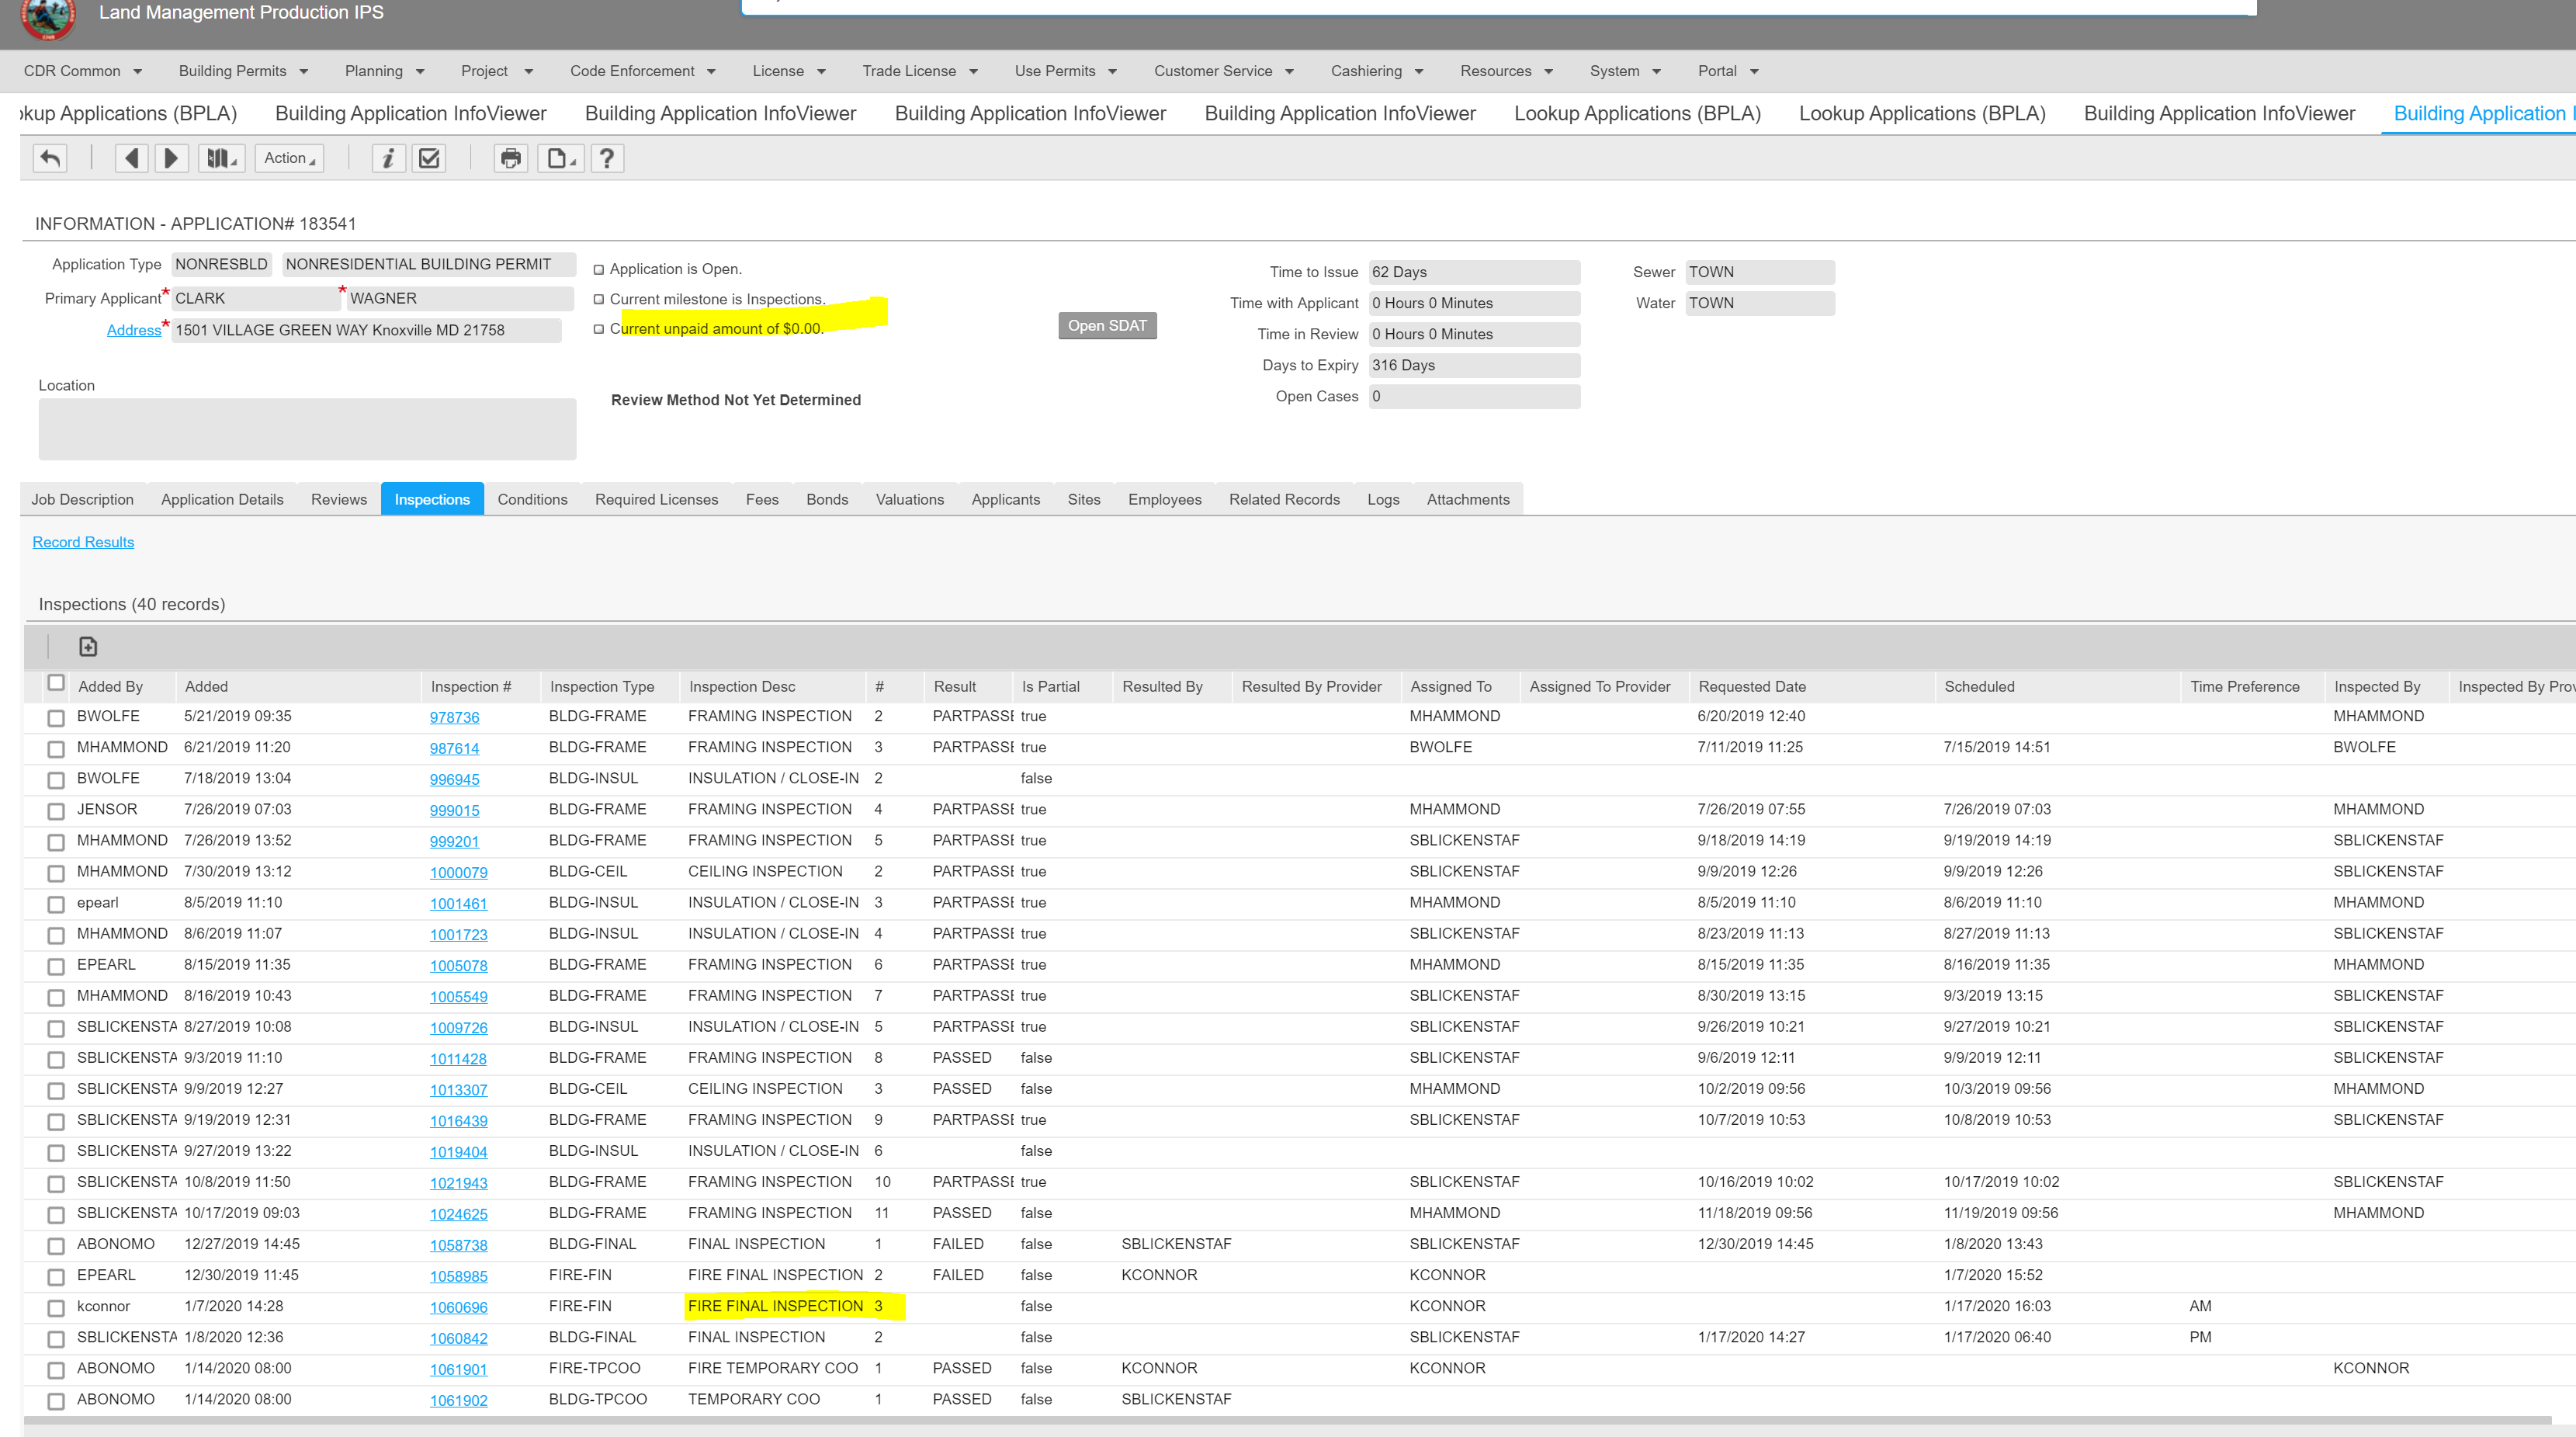2576x1437 pixels.
Task: Open the map icon dropdown in toolbar
Action: click(221, 158)
